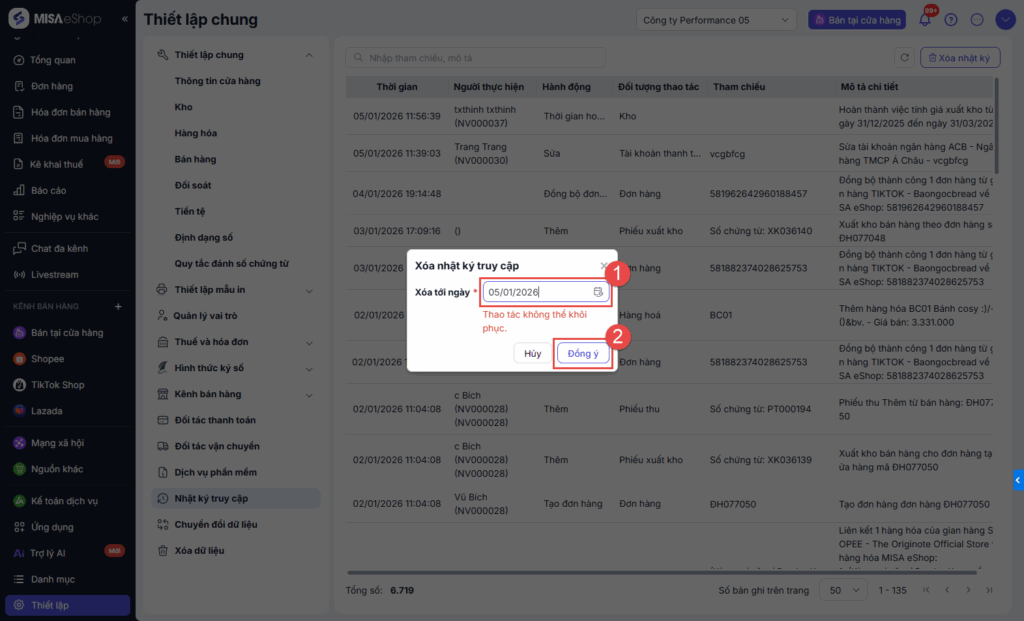Open Nhật ký truy cập settings item

pos(211,498)
